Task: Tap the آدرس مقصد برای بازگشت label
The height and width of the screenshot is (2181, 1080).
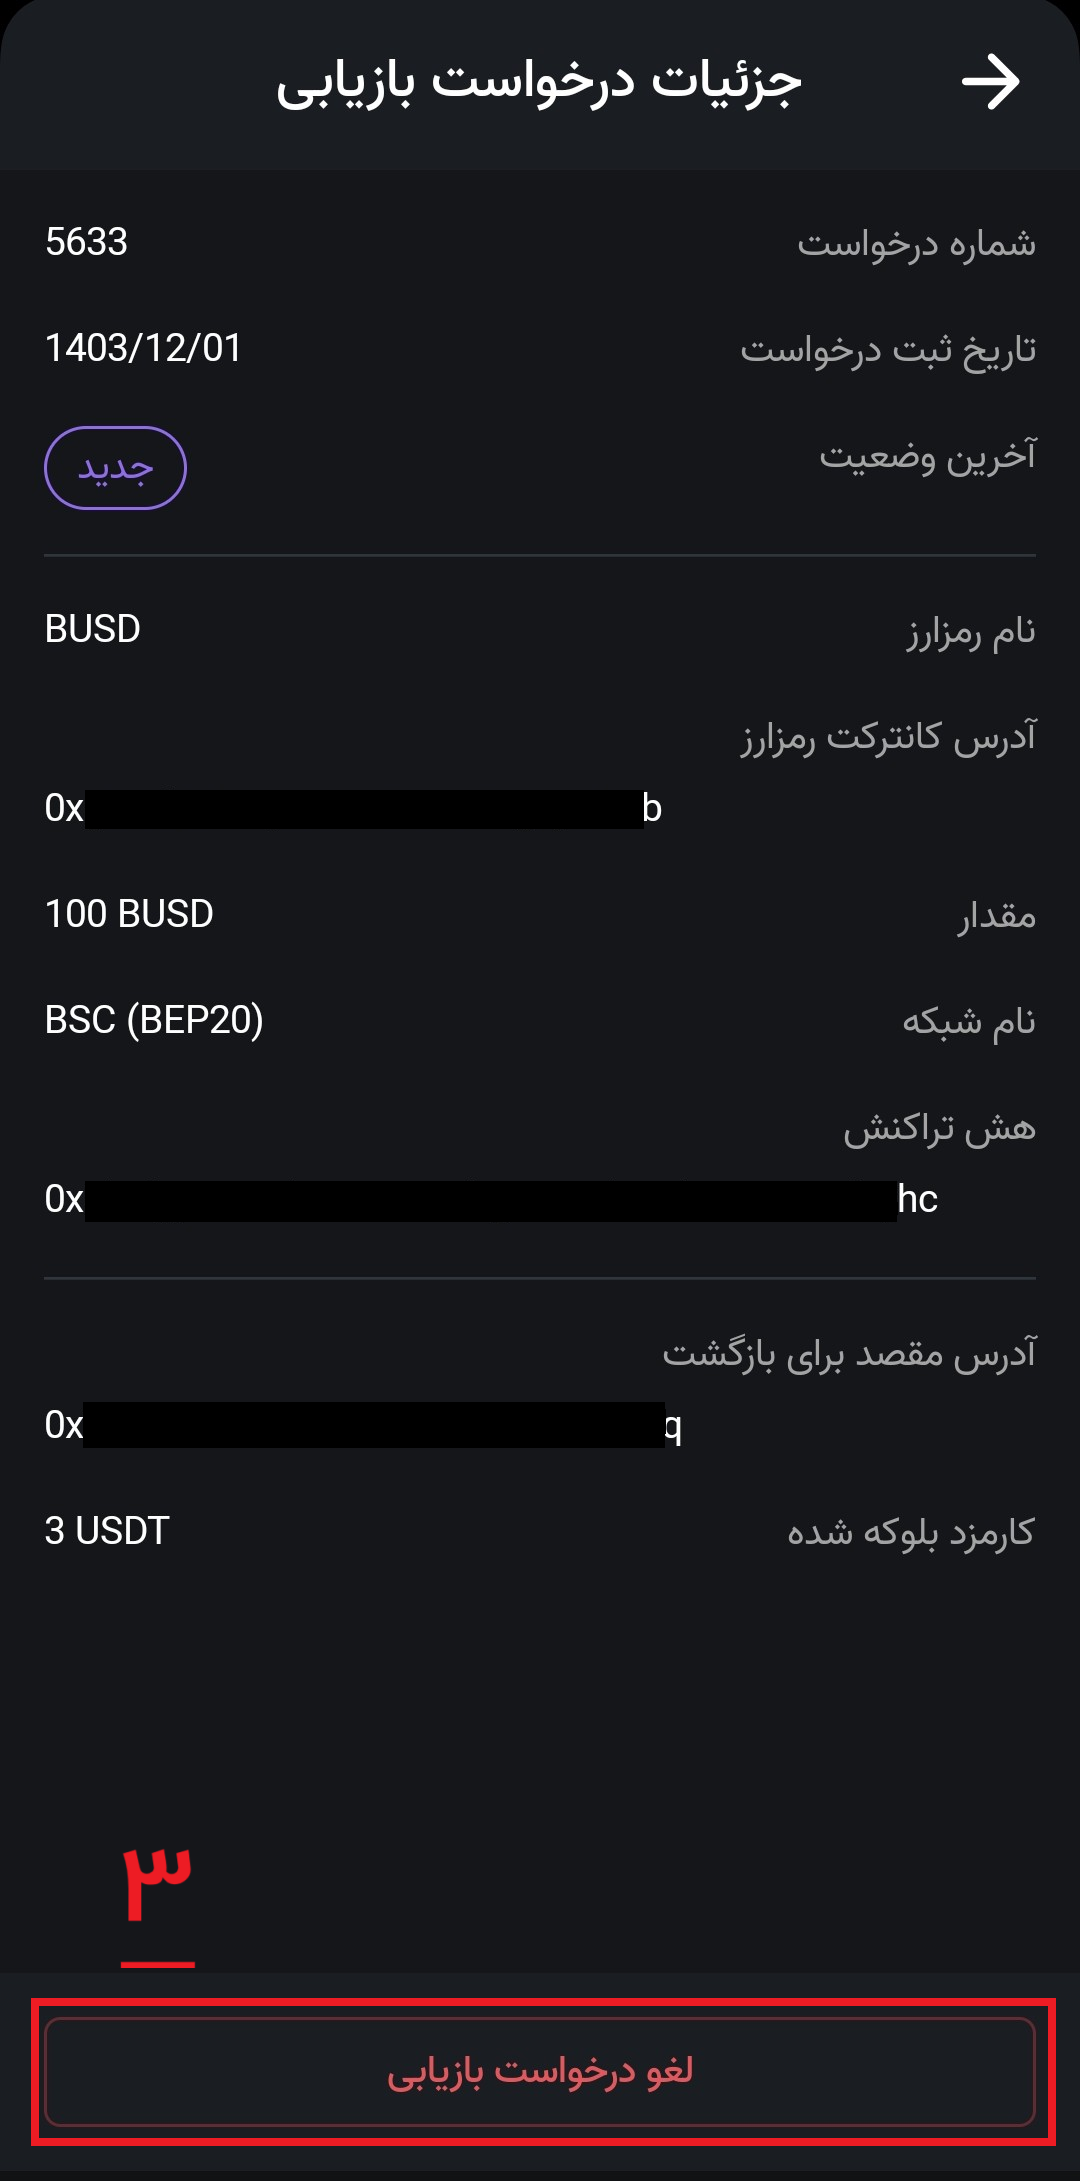Action: (849, 1354)
